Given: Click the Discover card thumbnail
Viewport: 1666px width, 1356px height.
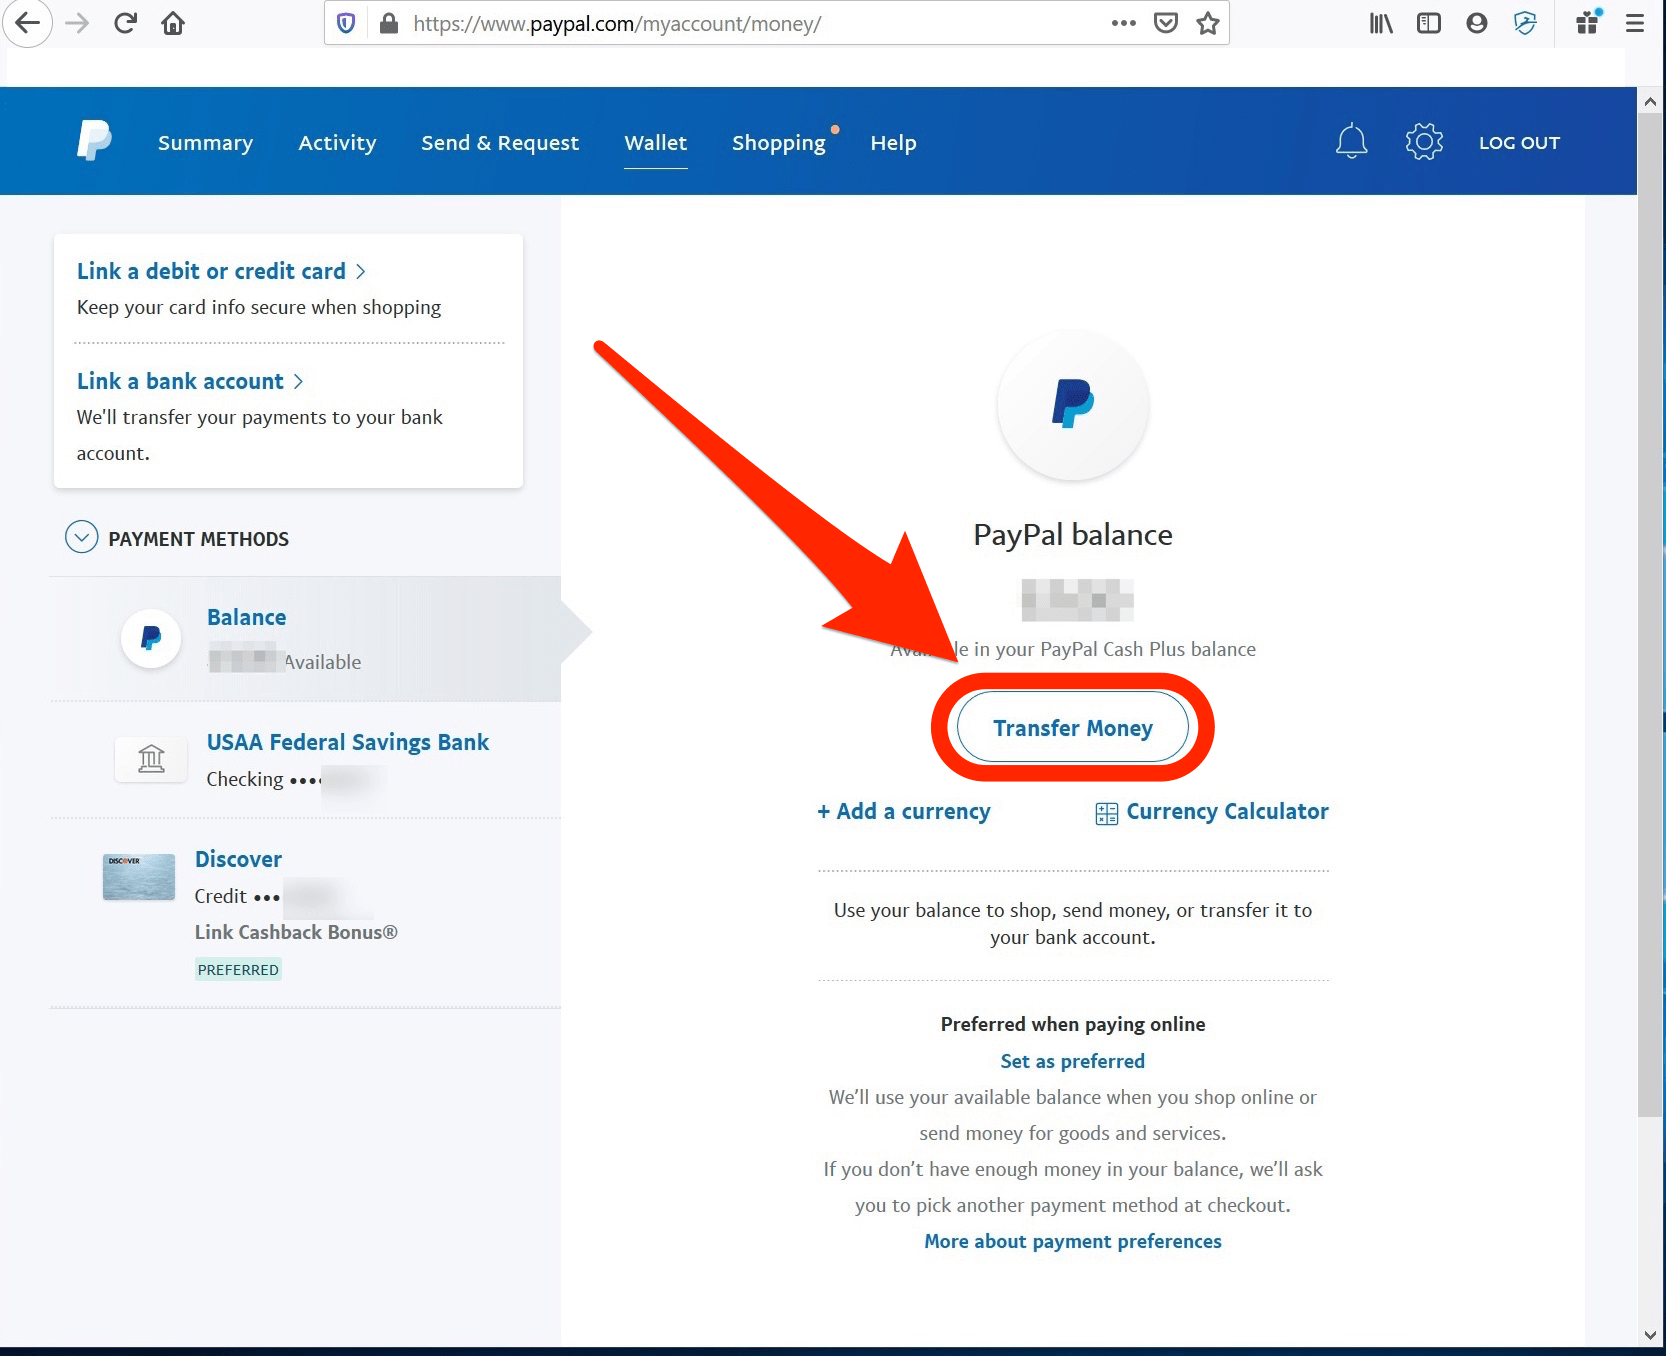Looking at the screenshot, I should click(138, 877).
